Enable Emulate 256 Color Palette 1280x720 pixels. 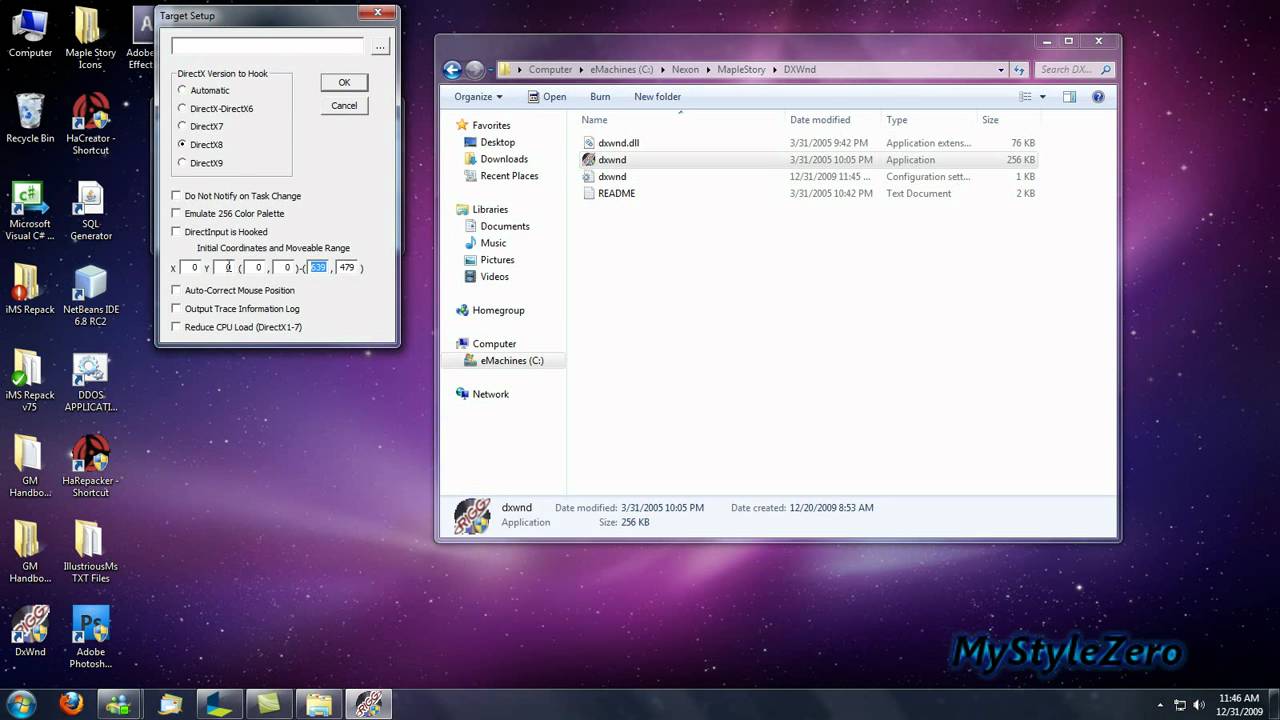(177, 213)
